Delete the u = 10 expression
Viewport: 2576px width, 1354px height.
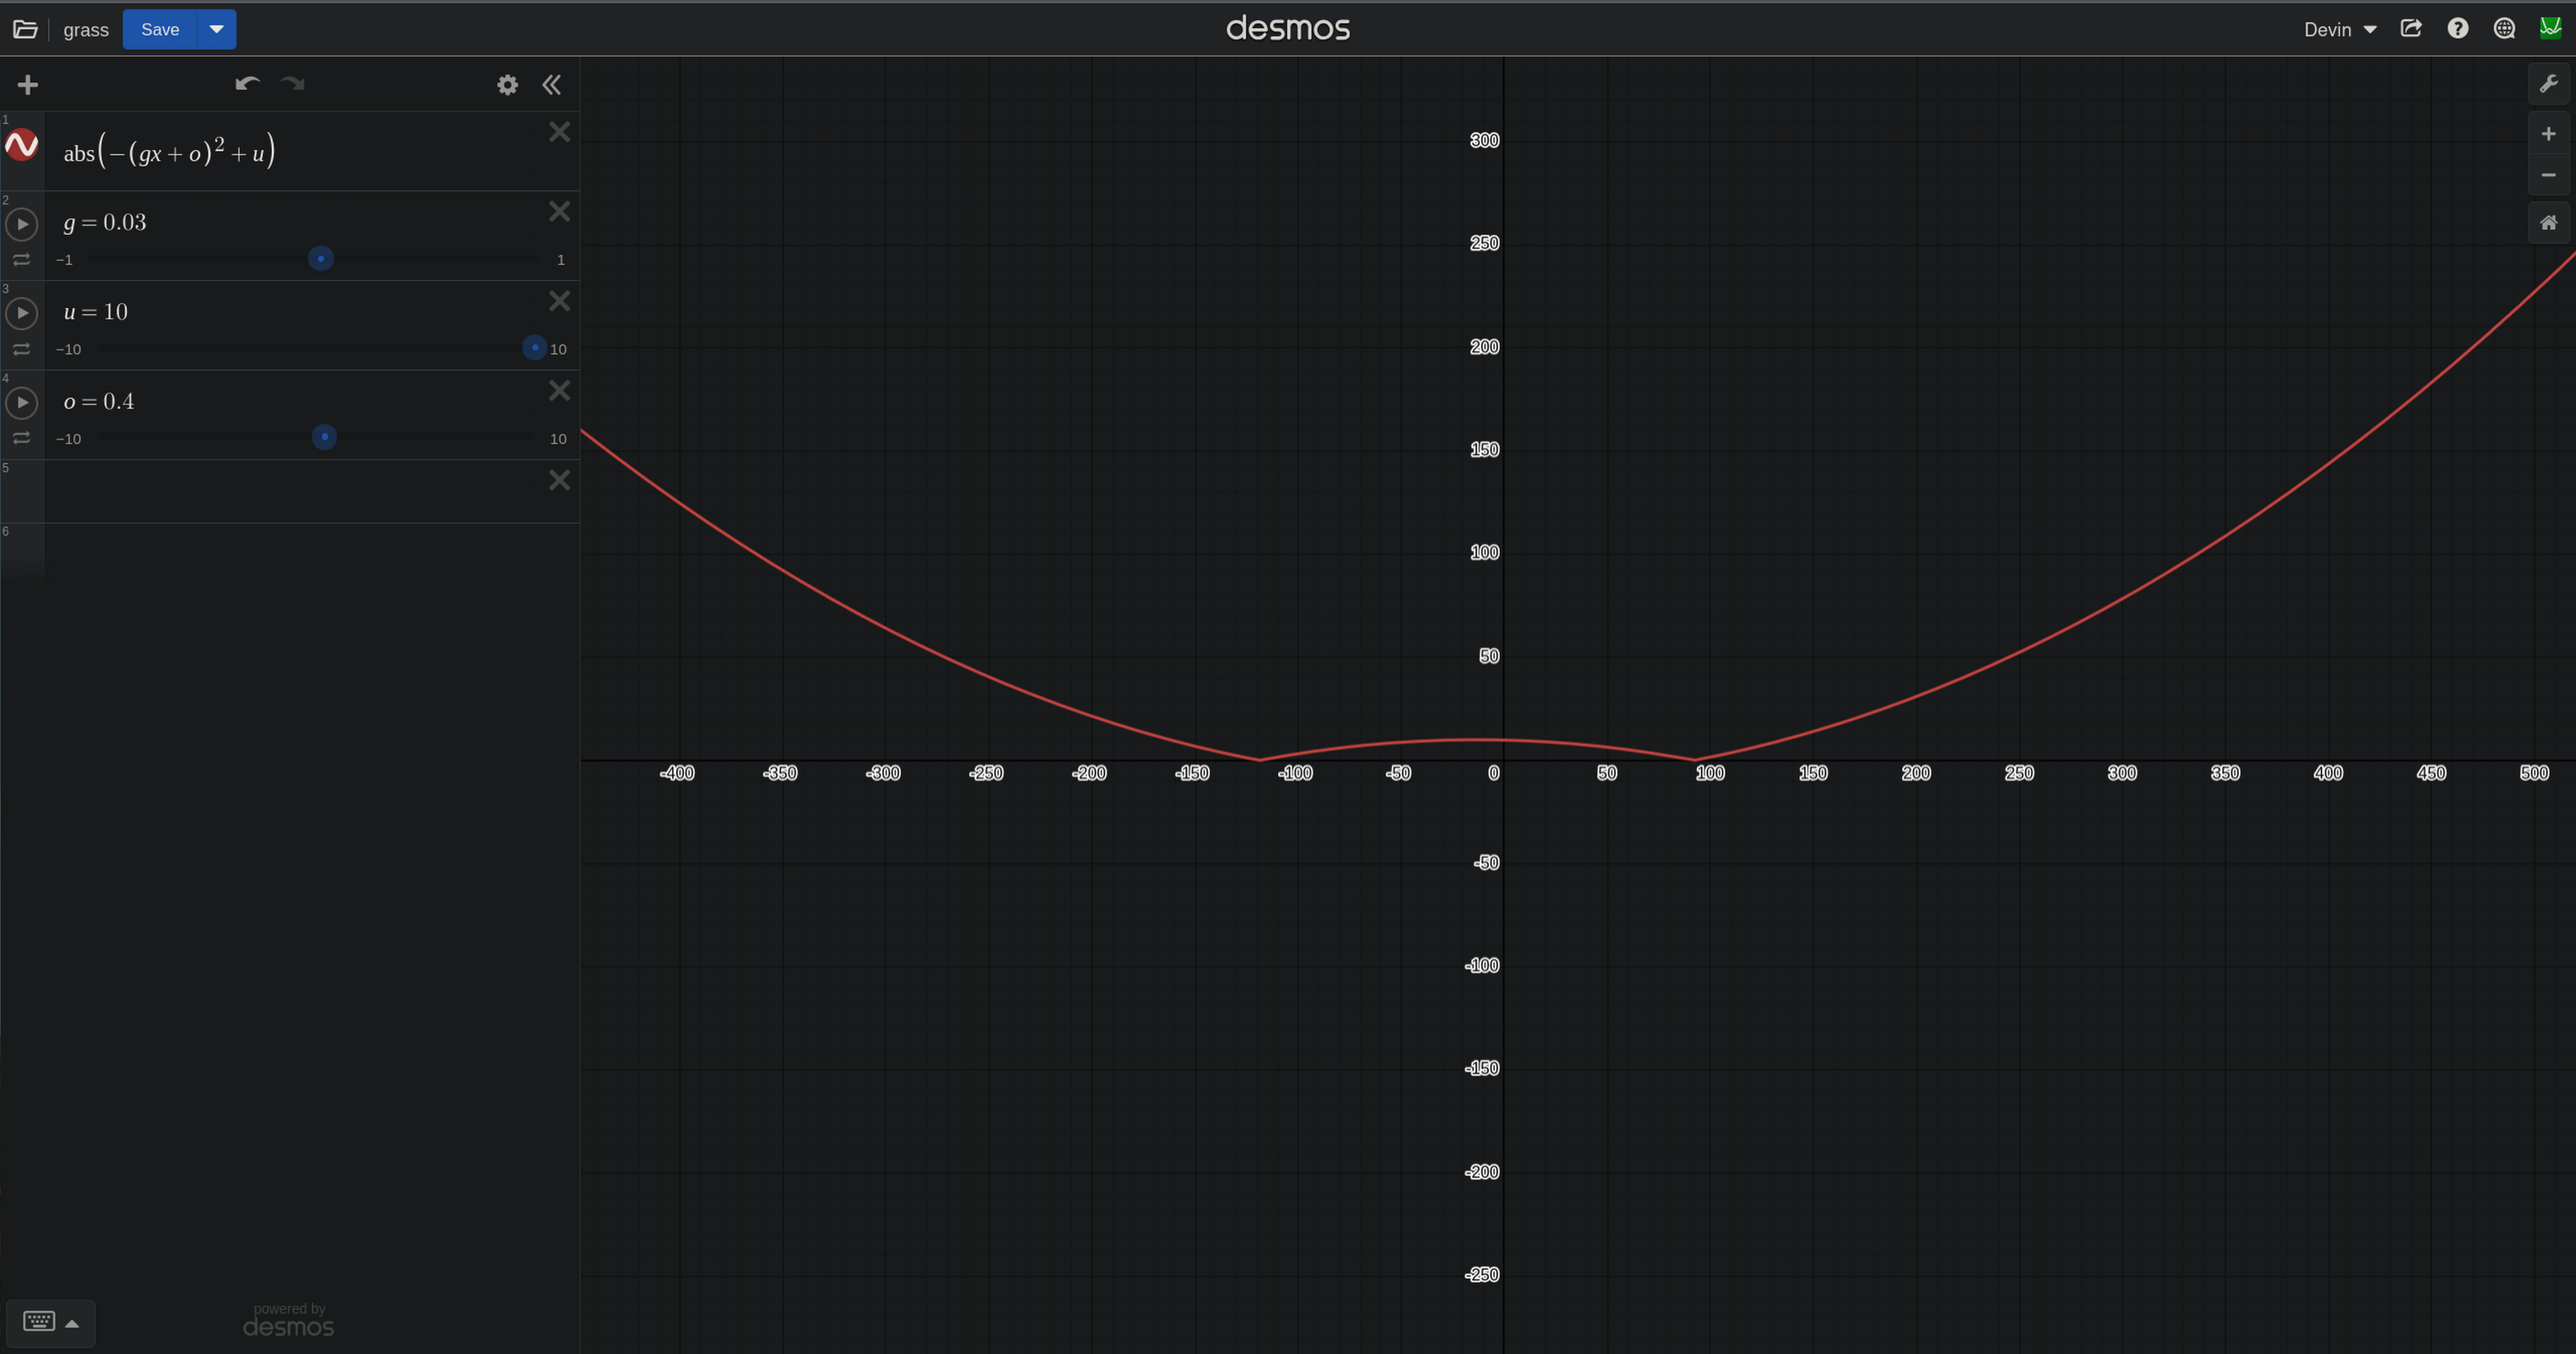coord(559,301)
